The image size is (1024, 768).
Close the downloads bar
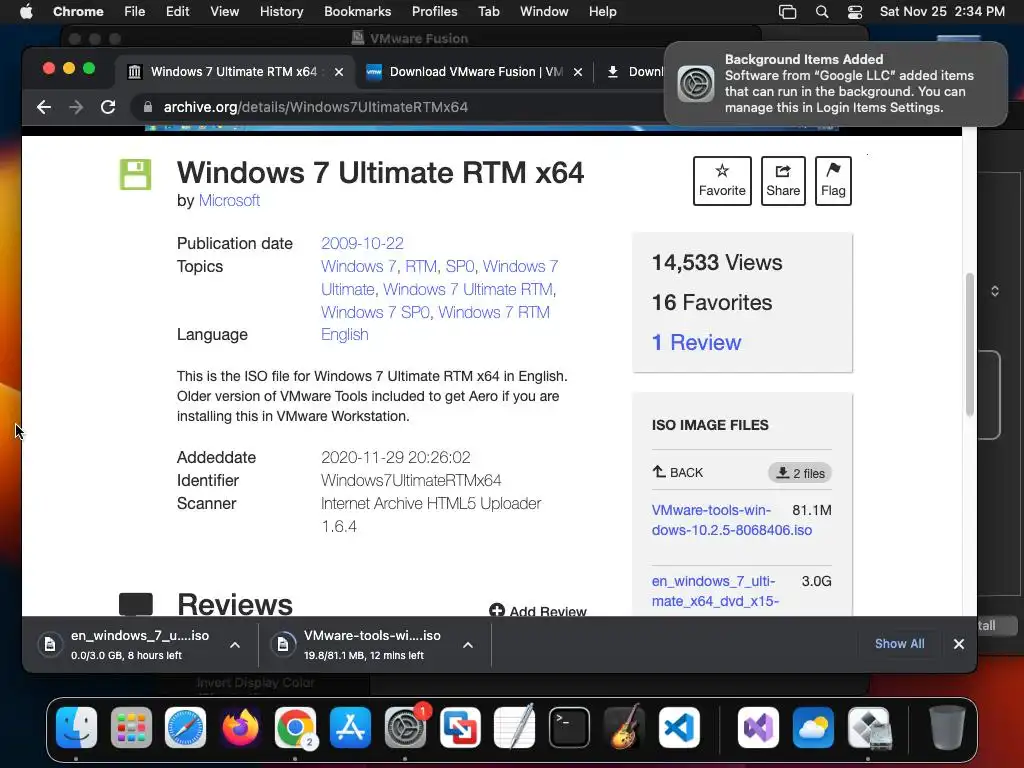pyautogui.click(x=959, y=644)
